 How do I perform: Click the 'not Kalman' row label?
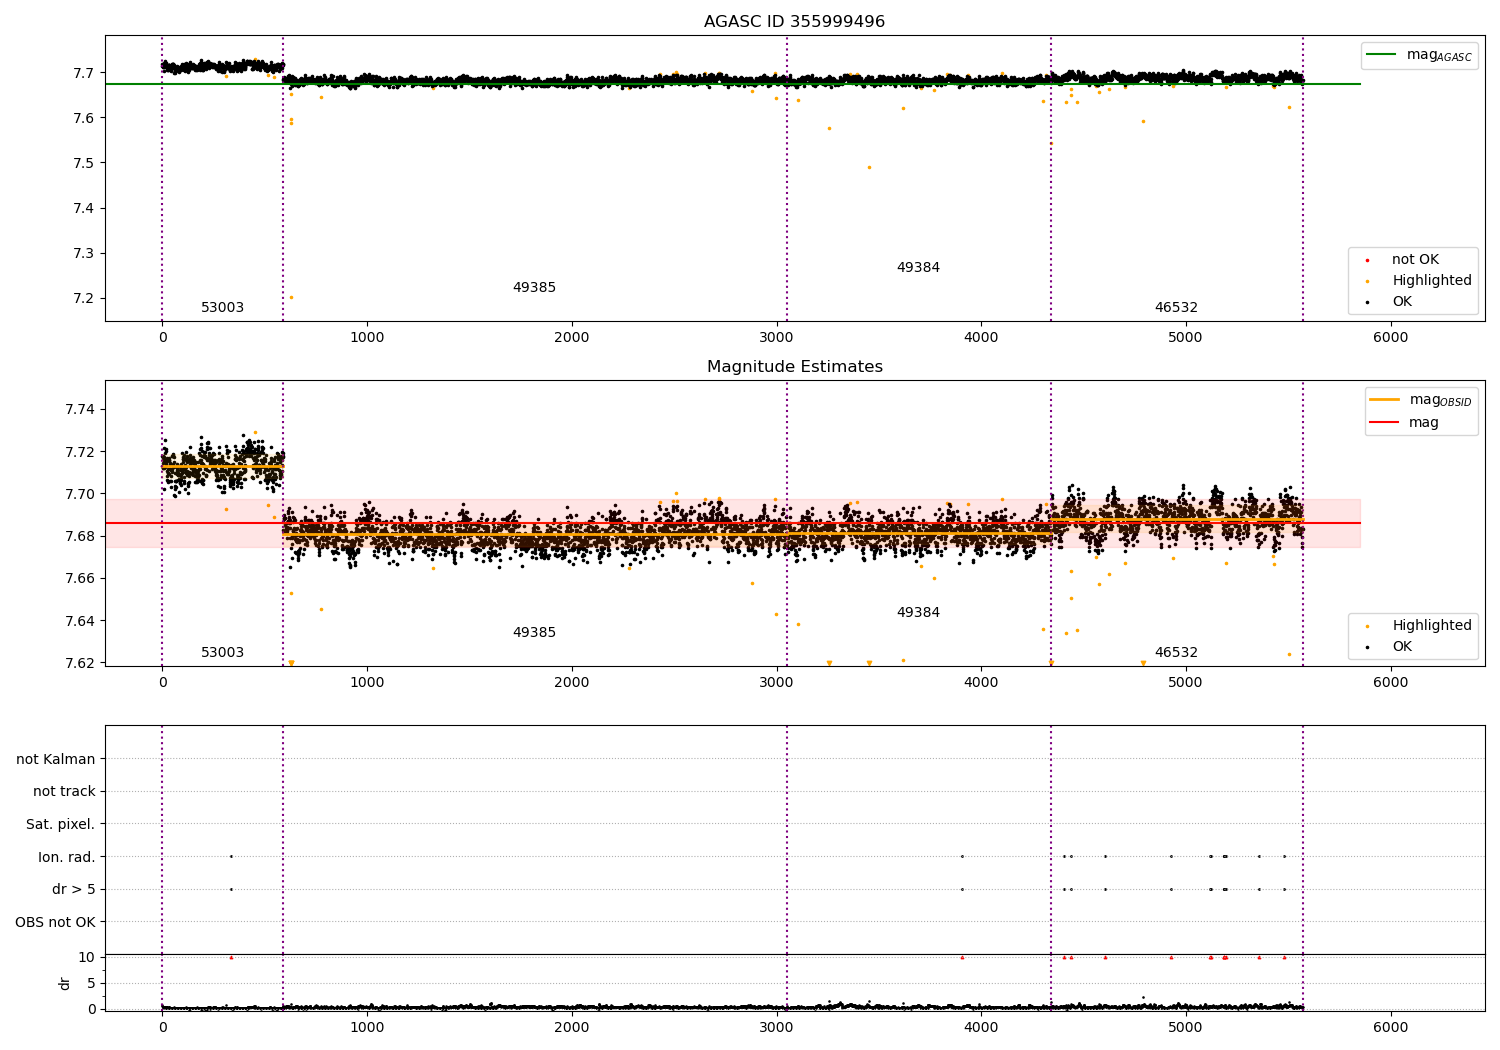tap(56, 760)
